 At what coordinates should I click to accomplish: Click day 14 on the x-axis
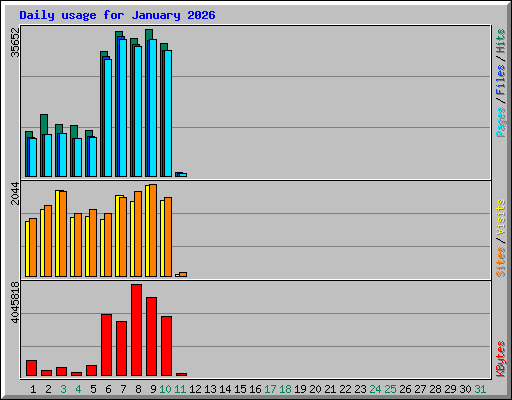pos(225,389)
